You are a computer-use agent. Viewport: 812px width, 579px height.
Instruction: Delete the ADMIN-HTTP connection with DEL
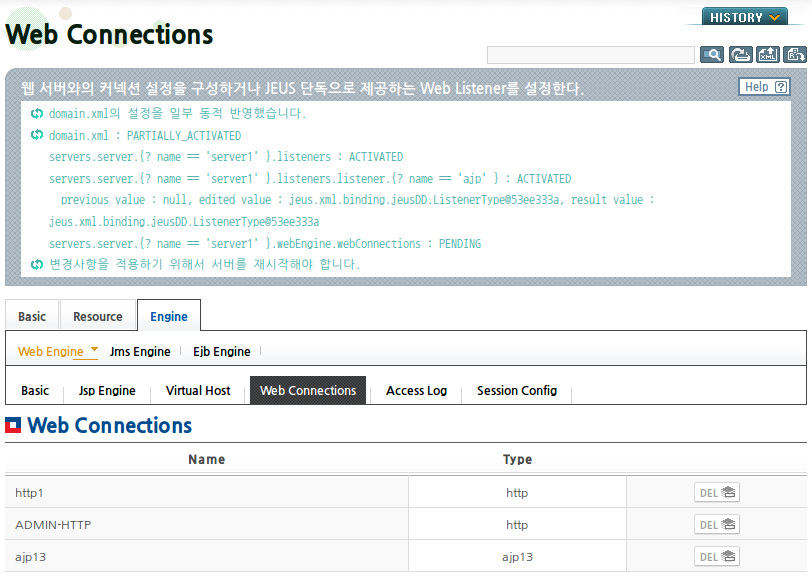[717, 525]
